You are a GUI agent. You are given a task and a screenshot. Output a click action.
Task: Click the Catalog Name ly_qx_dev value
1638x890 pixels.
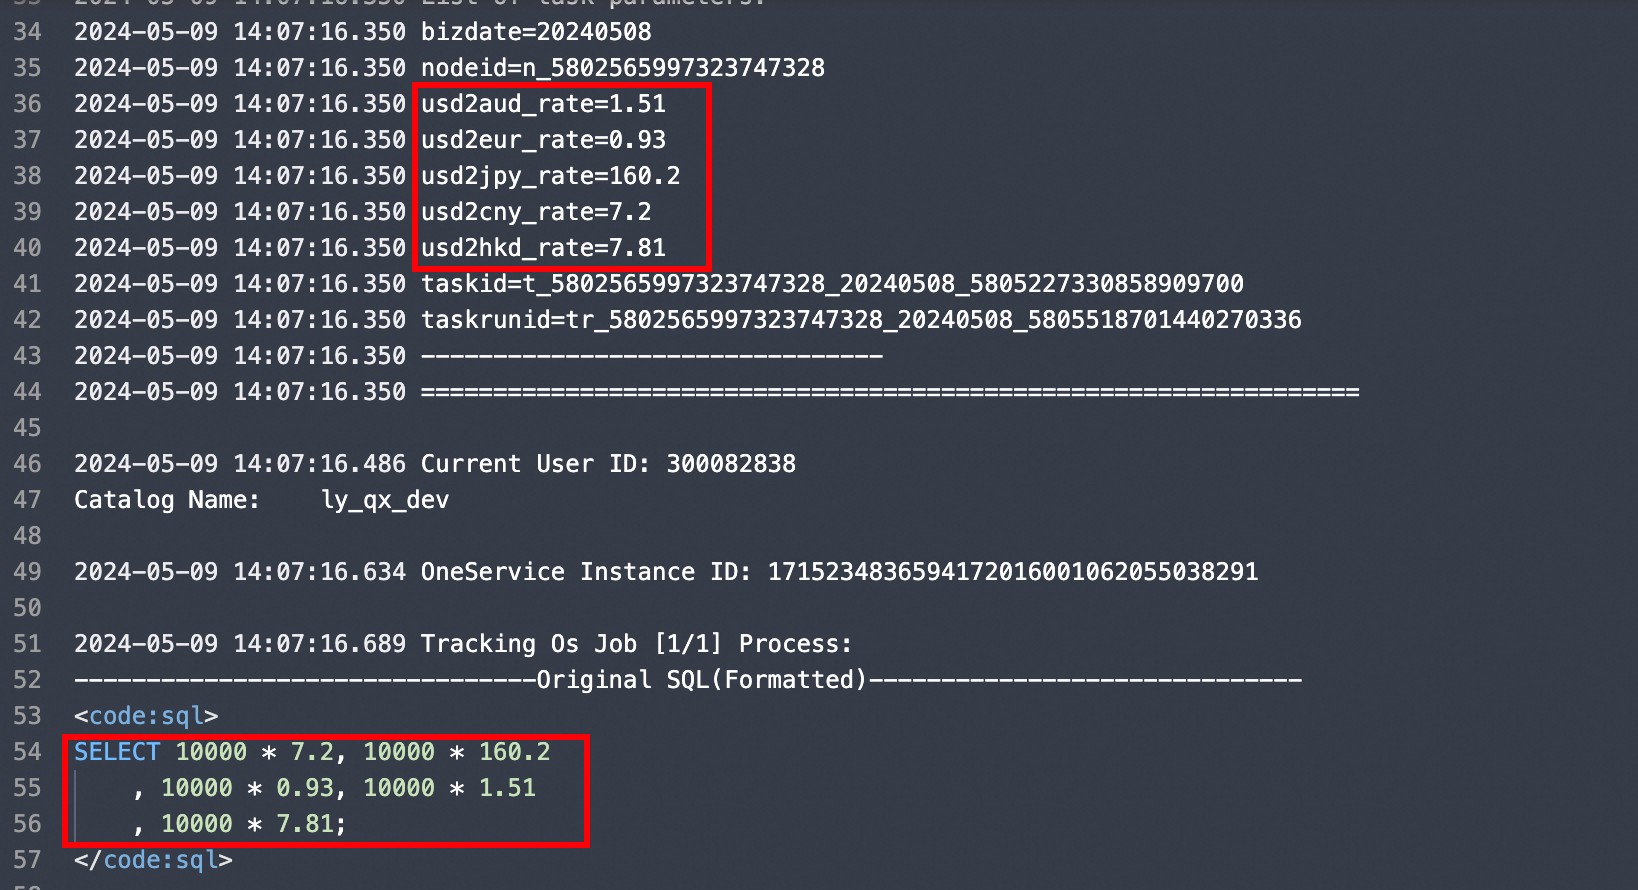385,500
